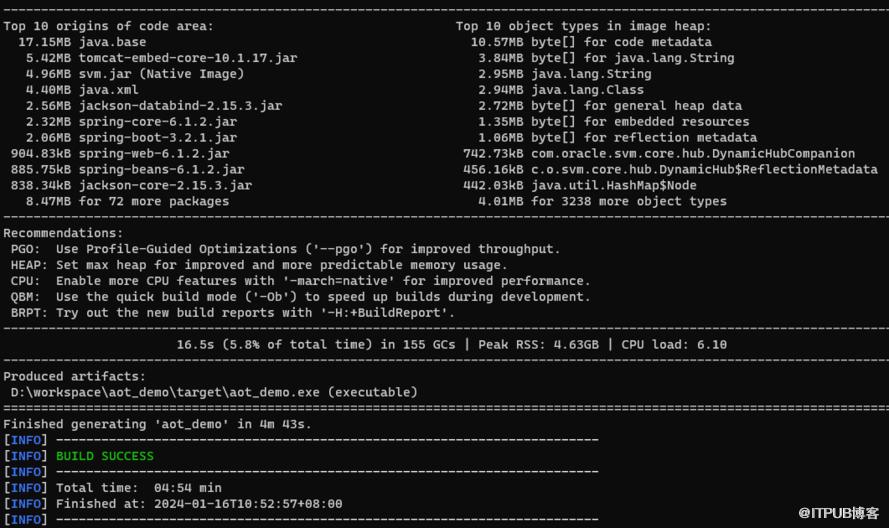Click the tomcat-embed-core-10.1.17.jar entry
Viewport: 889px width, 528px height.
(x=188, y=58)
